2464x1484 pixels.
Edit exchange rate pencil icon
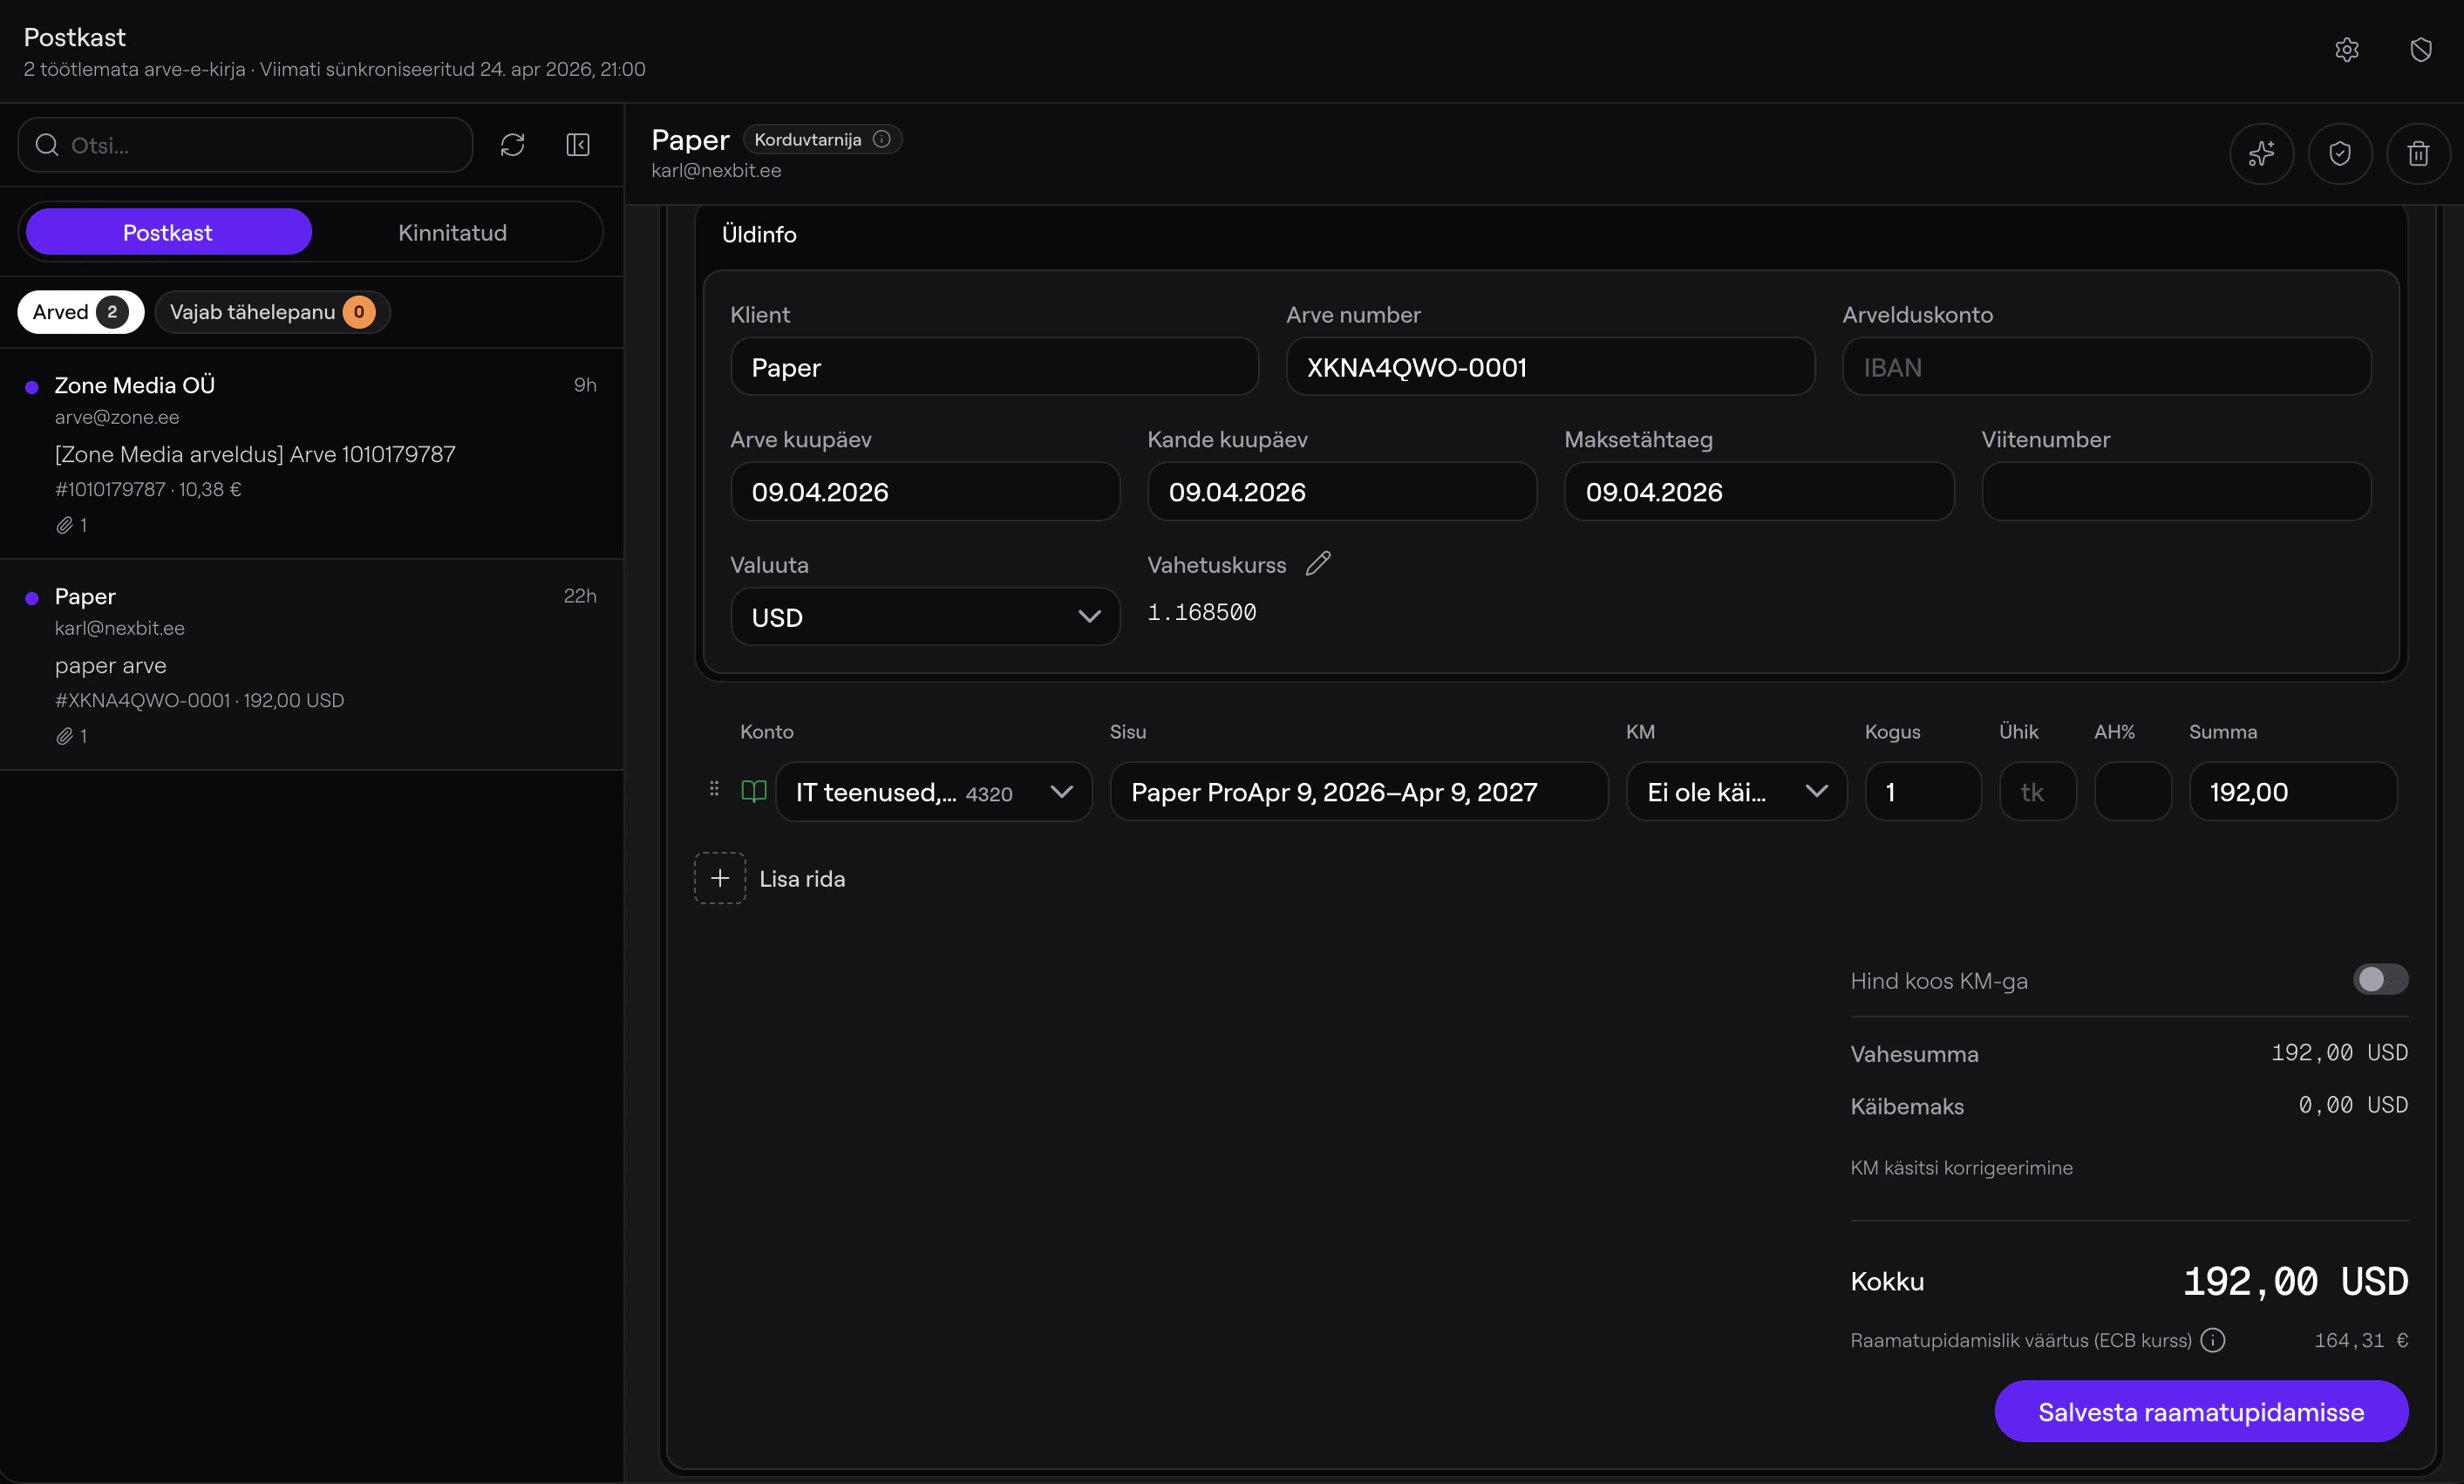tap(1318, 564)
